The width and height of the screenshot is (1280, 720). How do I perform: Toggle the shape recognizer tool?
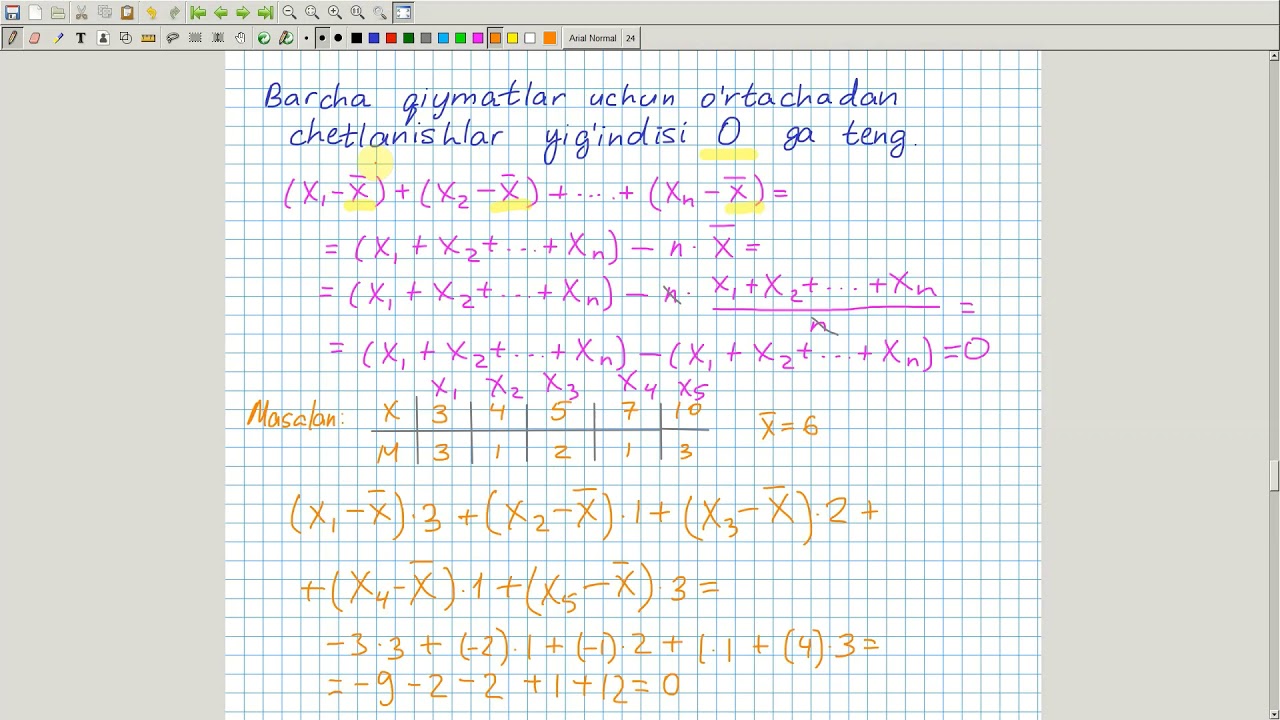click(x=126, y=38)
